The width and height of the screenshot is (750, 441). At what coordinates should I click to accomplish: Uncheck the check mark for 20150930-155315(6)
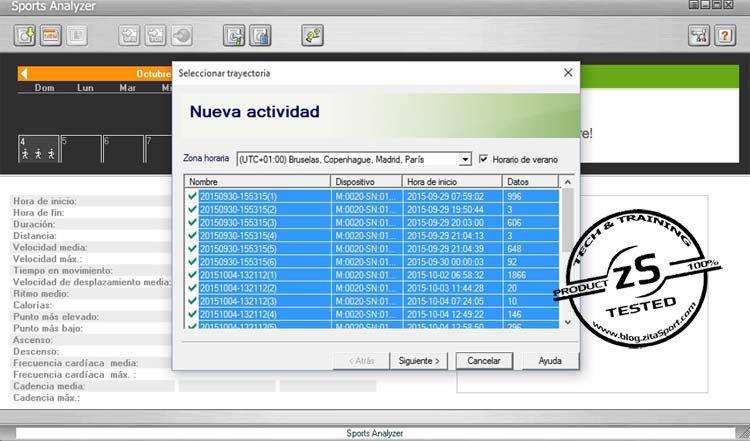coord(192,262)
